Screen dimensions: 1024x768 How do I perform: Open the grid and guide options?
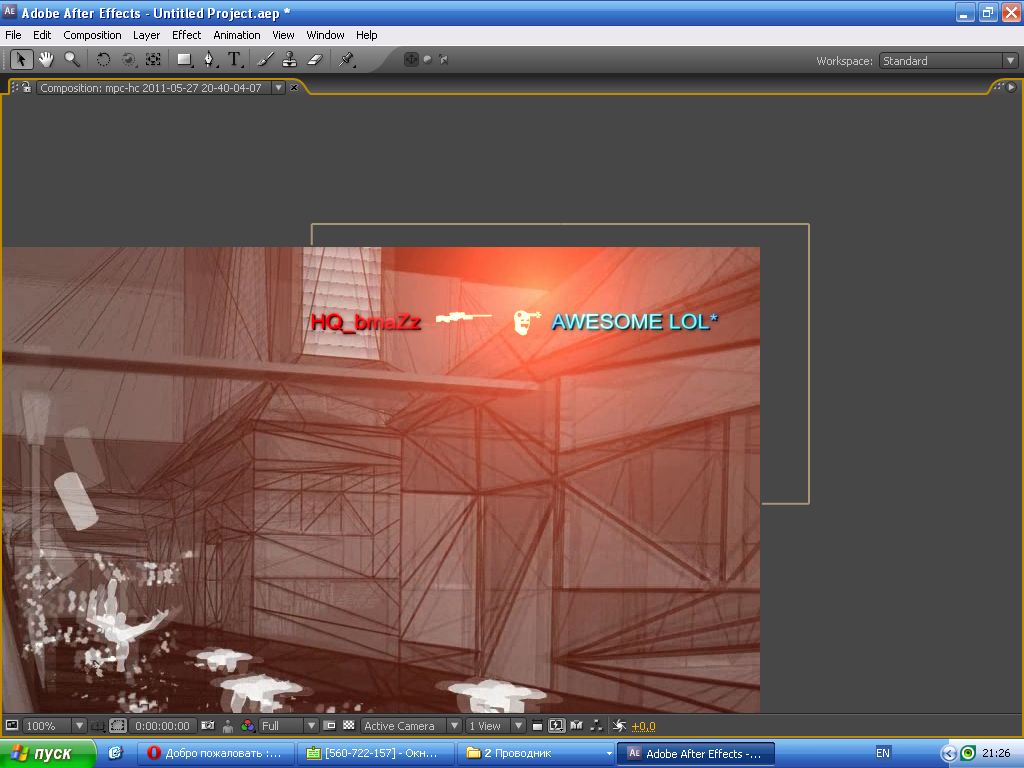coord(98,726)
